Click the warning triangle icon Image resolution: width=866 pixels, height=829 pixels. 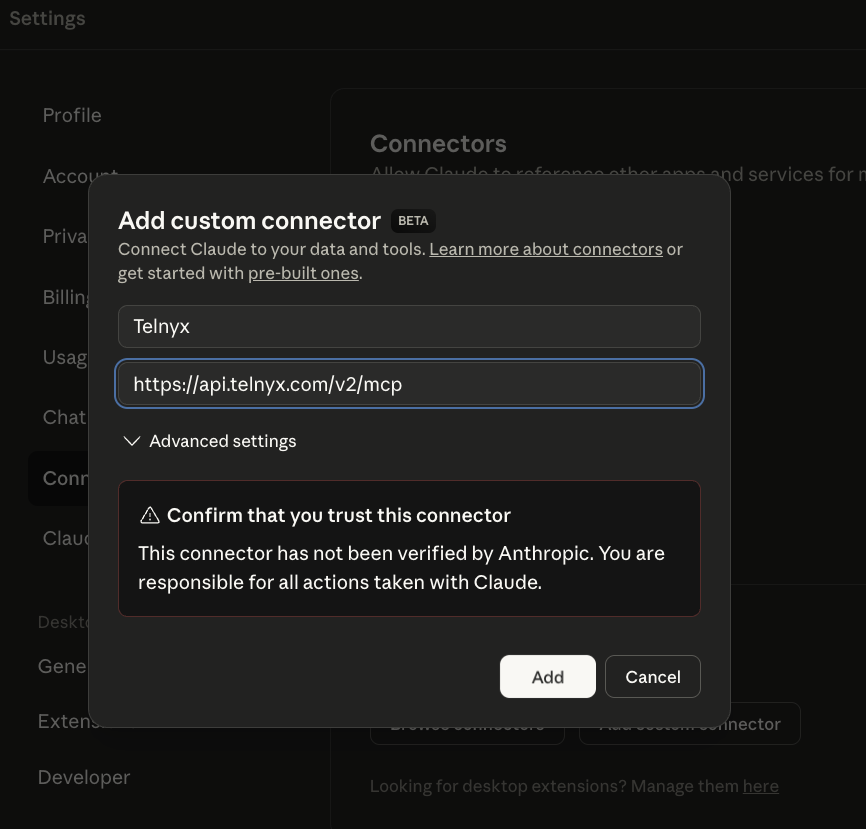point(150,516)
